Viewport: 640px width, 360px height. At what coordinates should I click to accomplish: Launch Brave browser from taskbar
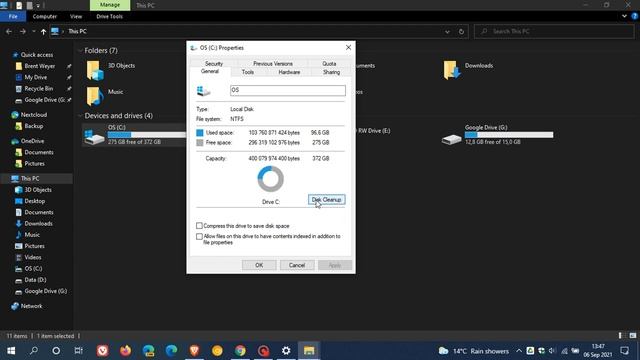[x=194, y=350]
